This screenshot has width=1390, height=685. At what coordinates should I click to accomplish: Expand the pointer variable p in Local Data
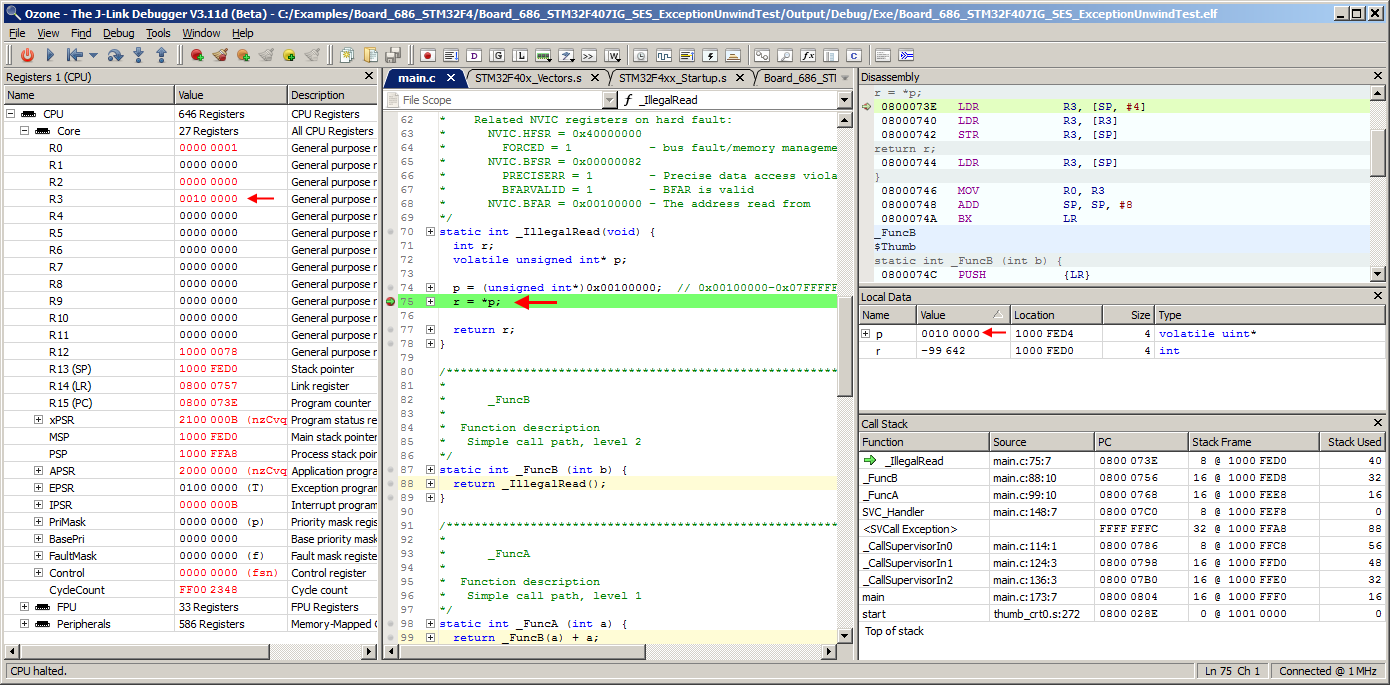(x=867, y=333)
